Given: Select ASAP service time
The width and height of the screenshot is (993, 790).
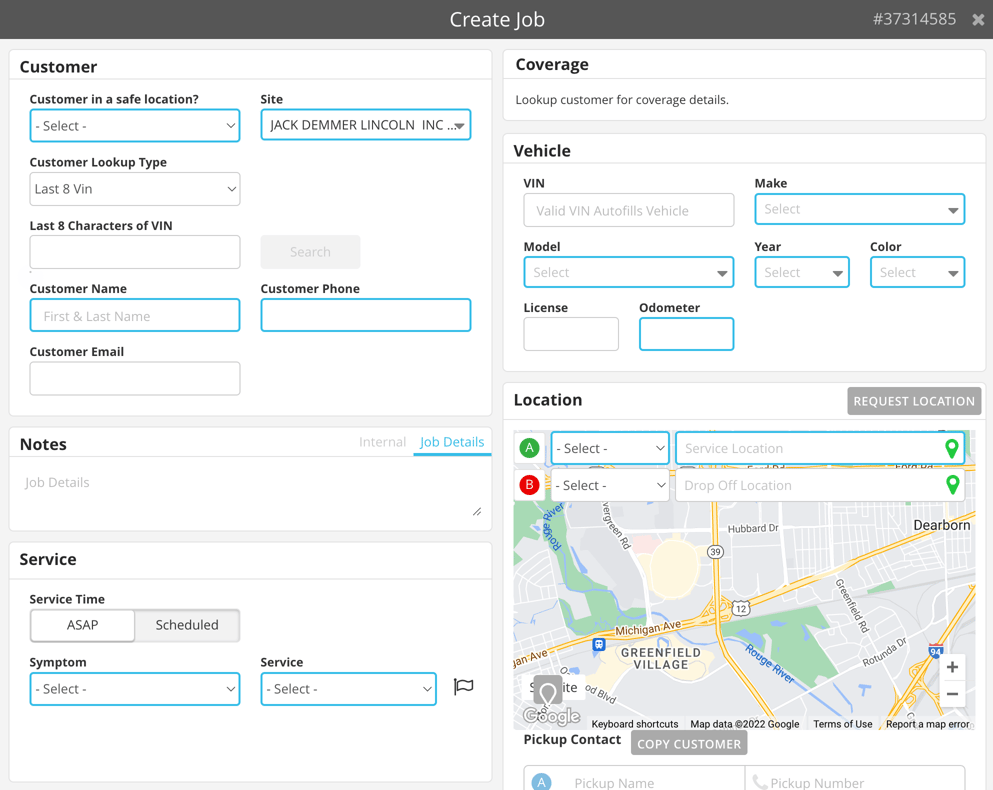Looking at the screenshot, I should pos(83,625).
